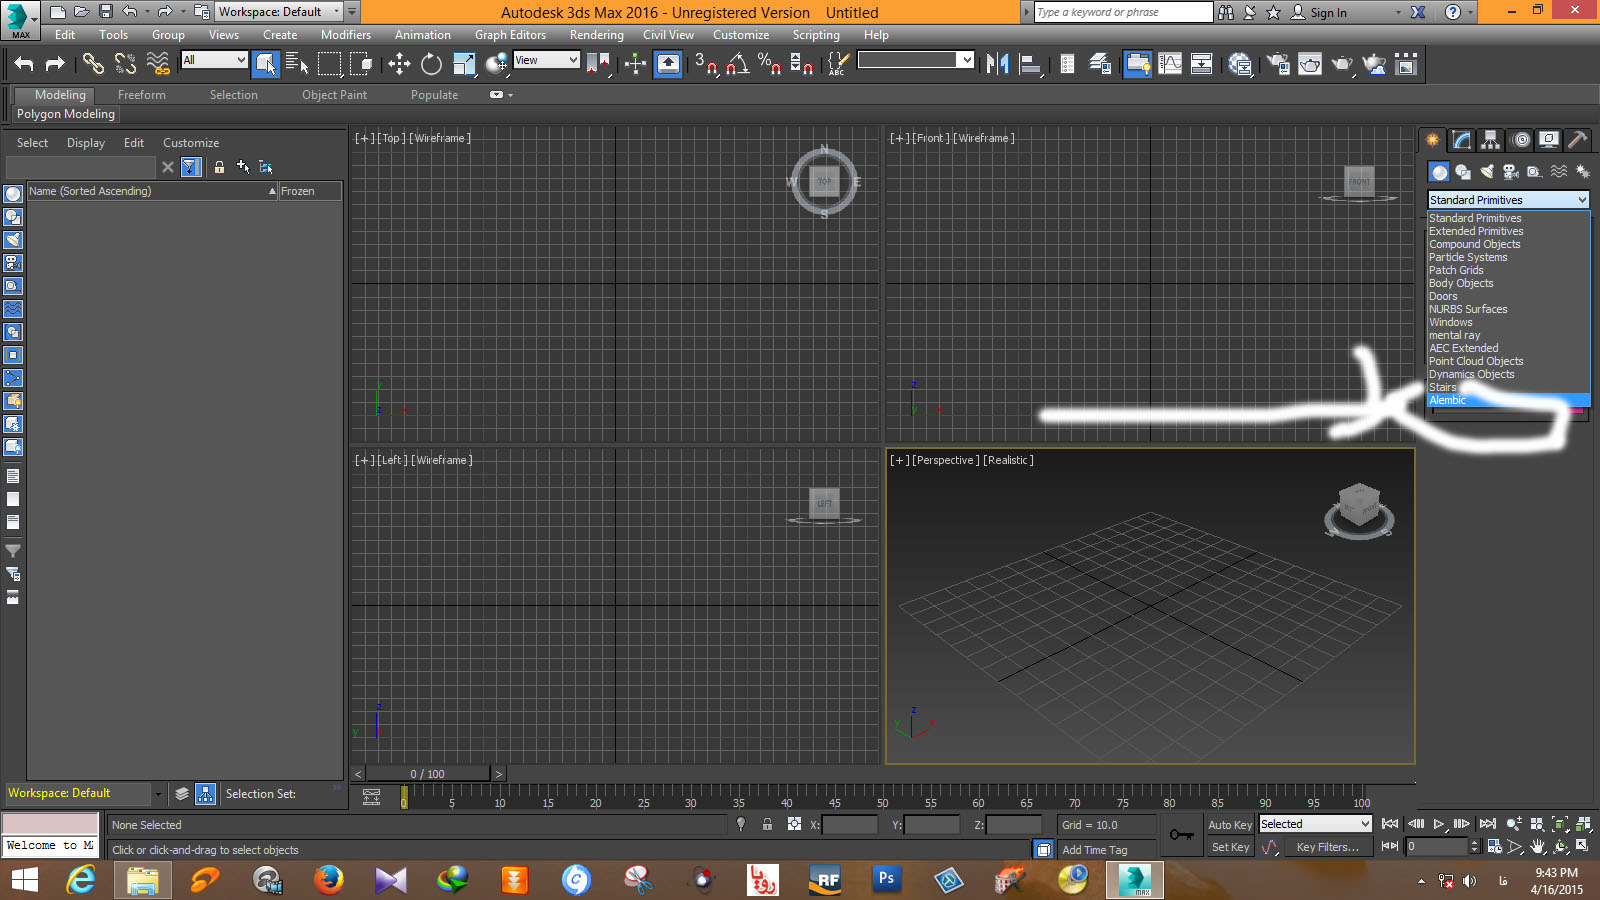Open Render Setup teapot icon

pyautogui.click(x=1278, y=64)
